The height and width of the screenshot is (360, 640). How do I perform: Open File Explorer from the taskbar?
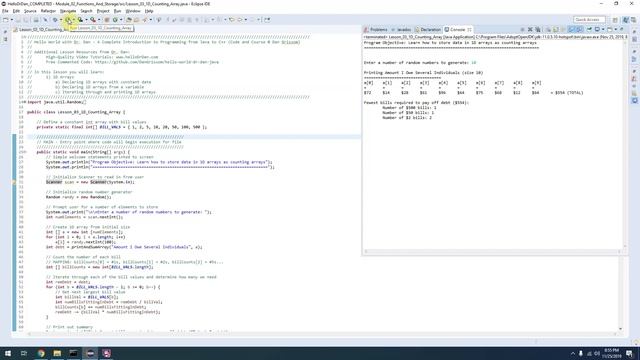[x=57, y=353]
